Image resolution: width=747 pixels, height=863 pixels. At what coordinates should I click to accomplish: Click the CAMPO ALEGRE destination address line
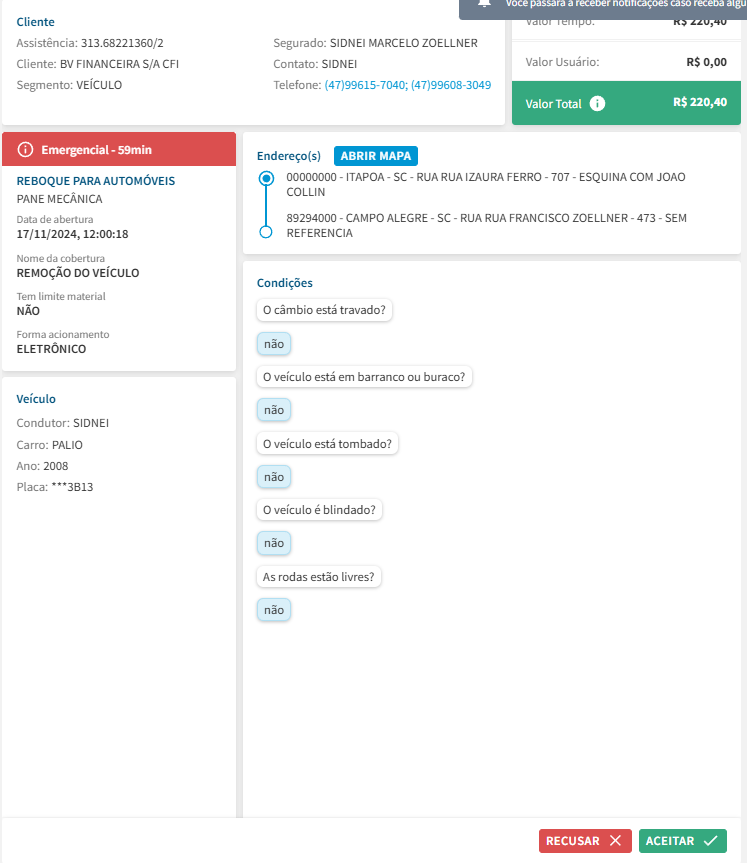click(x=487, y=226)
